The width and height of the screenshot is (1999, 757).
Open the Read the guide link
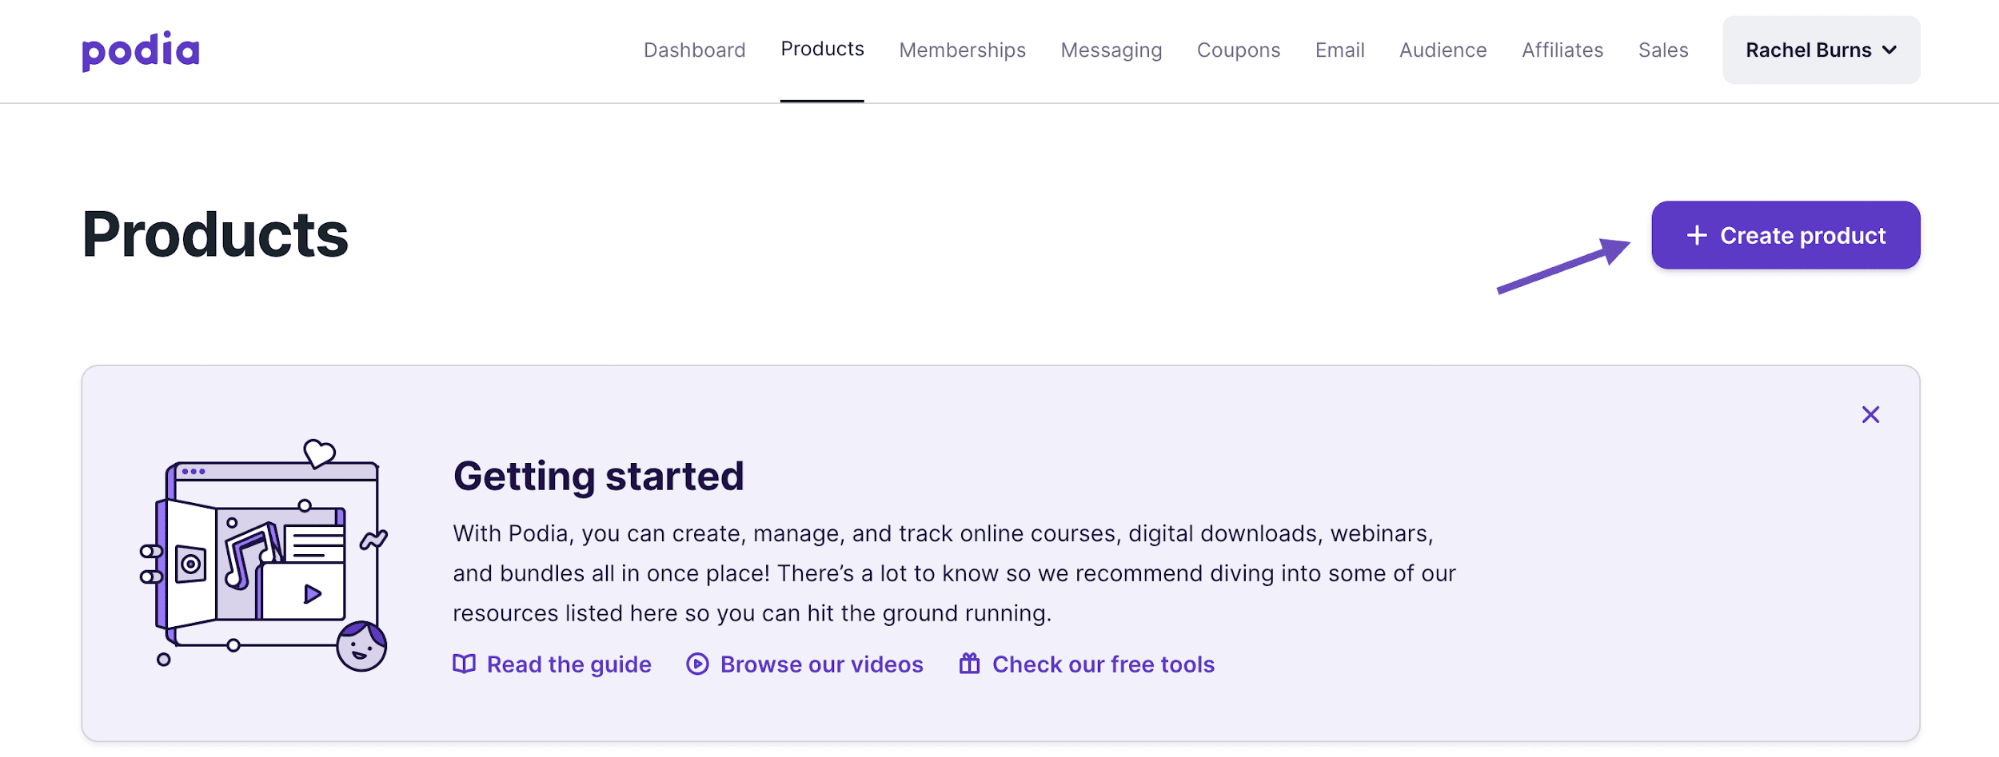coord(552,664)
